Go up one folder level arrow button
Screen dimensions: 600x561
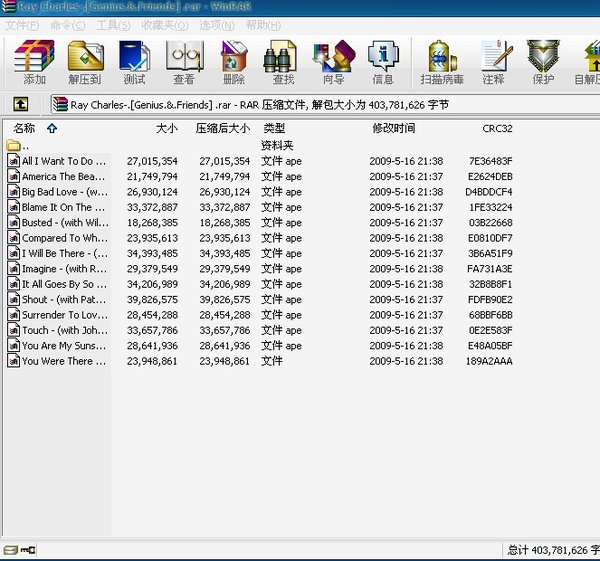(x=20, y=104)
